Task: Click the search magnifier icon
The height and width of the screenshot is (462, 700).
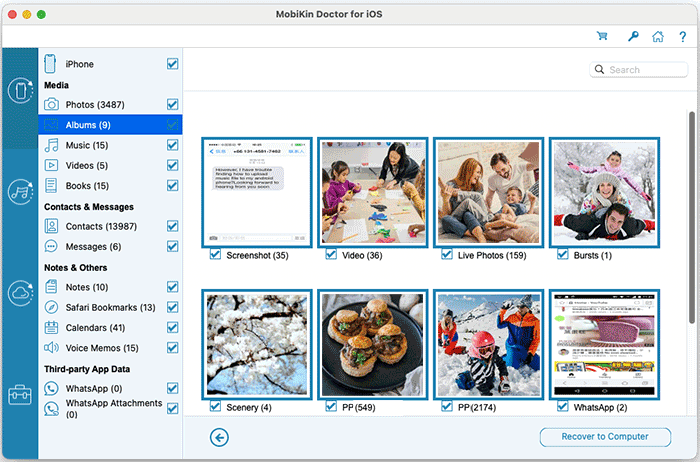Action: tap(600, 70)
